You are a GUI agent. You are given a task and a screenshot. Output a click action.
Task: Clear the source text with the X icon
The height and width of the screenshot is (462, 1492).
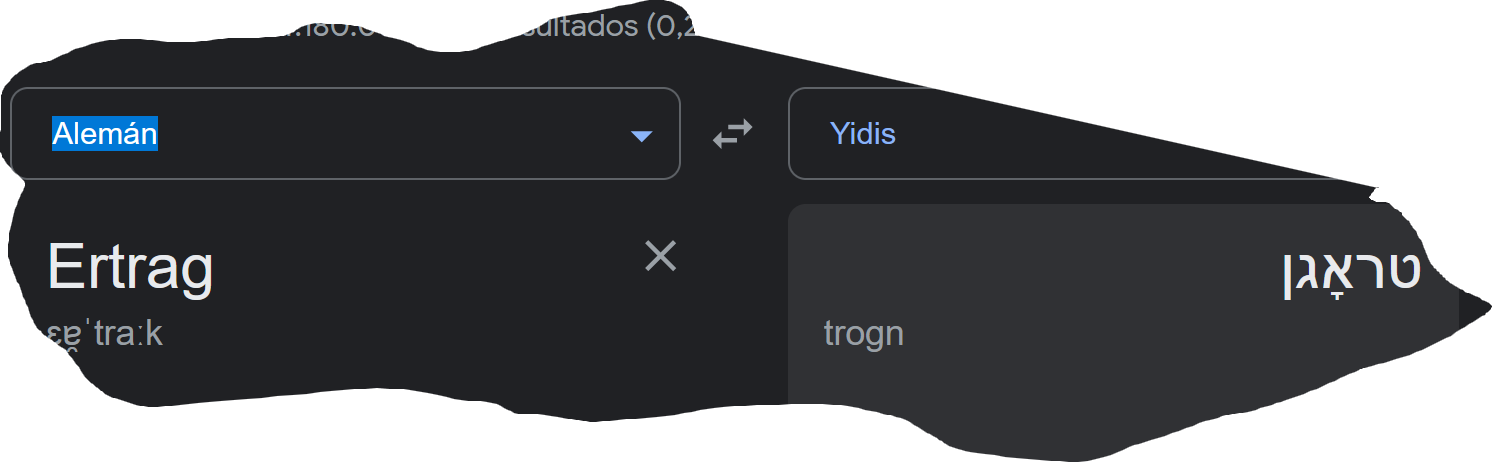pos(660,257)
